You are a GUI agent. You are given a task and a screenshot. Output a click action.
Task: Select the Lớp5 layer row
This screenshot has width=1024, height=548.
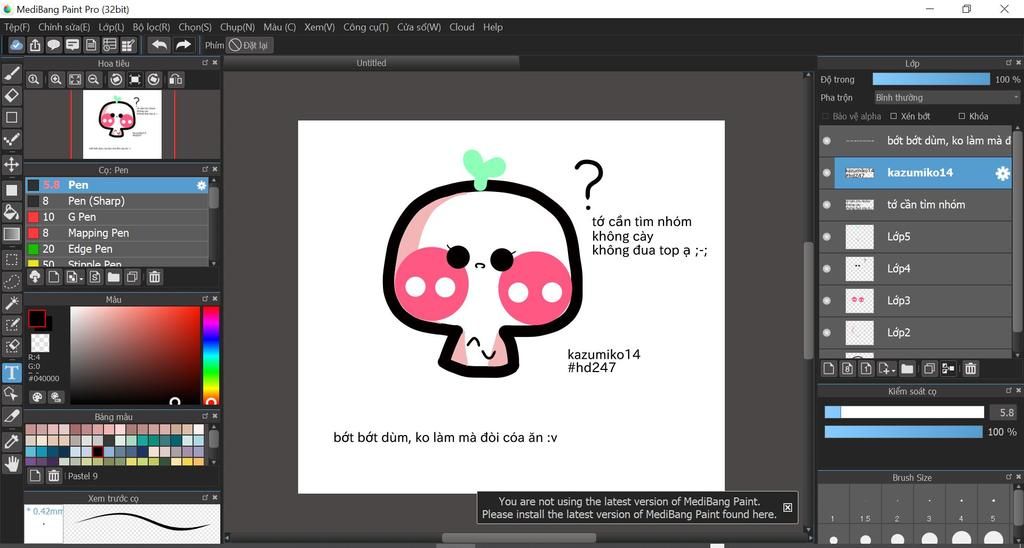[x=916, y=237]
